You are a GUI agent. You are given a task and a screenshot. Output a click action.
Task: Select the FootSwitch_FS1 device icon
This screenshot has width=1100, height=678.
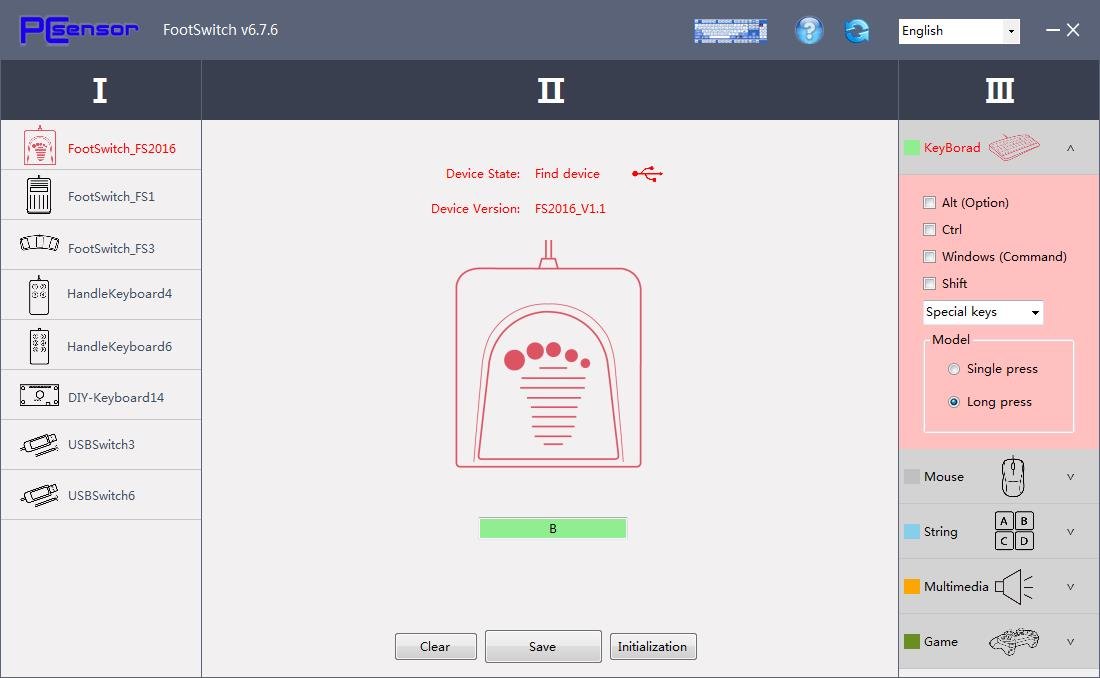click(39, 196)
